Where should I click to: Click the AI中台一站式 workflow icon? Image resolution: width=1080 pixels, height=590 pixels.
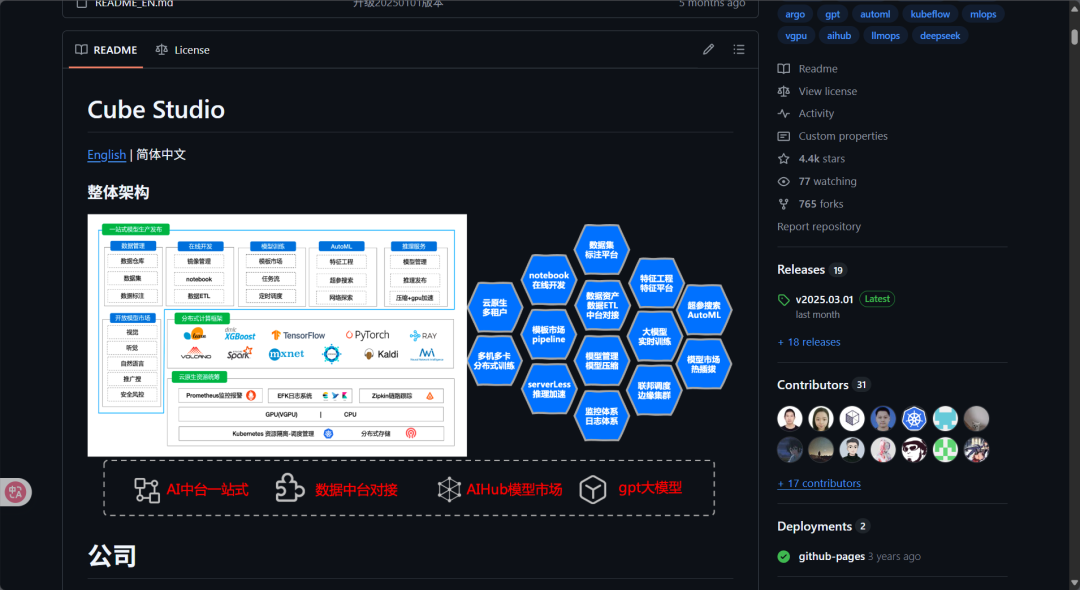pos(147,489)
